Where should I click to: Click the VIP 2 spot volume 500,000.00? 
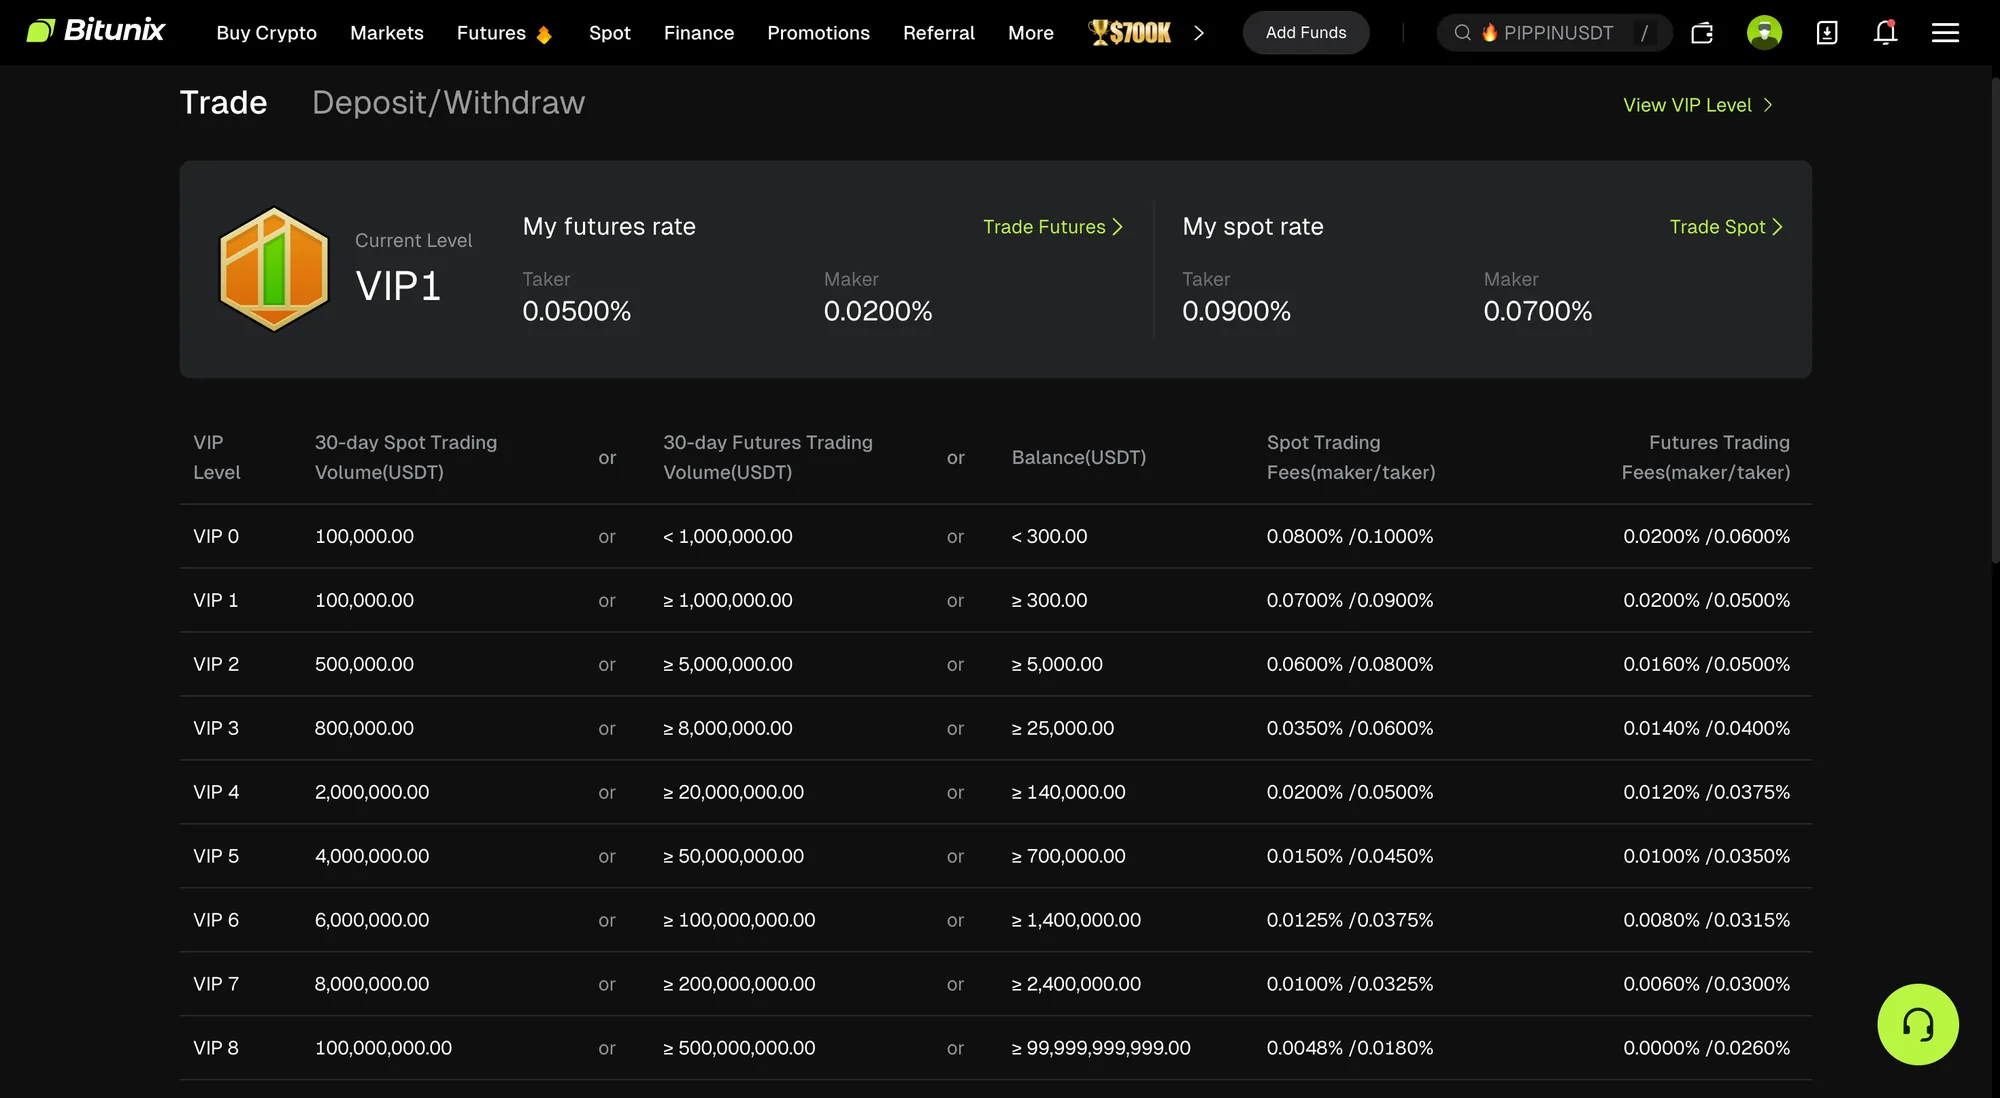364,664
